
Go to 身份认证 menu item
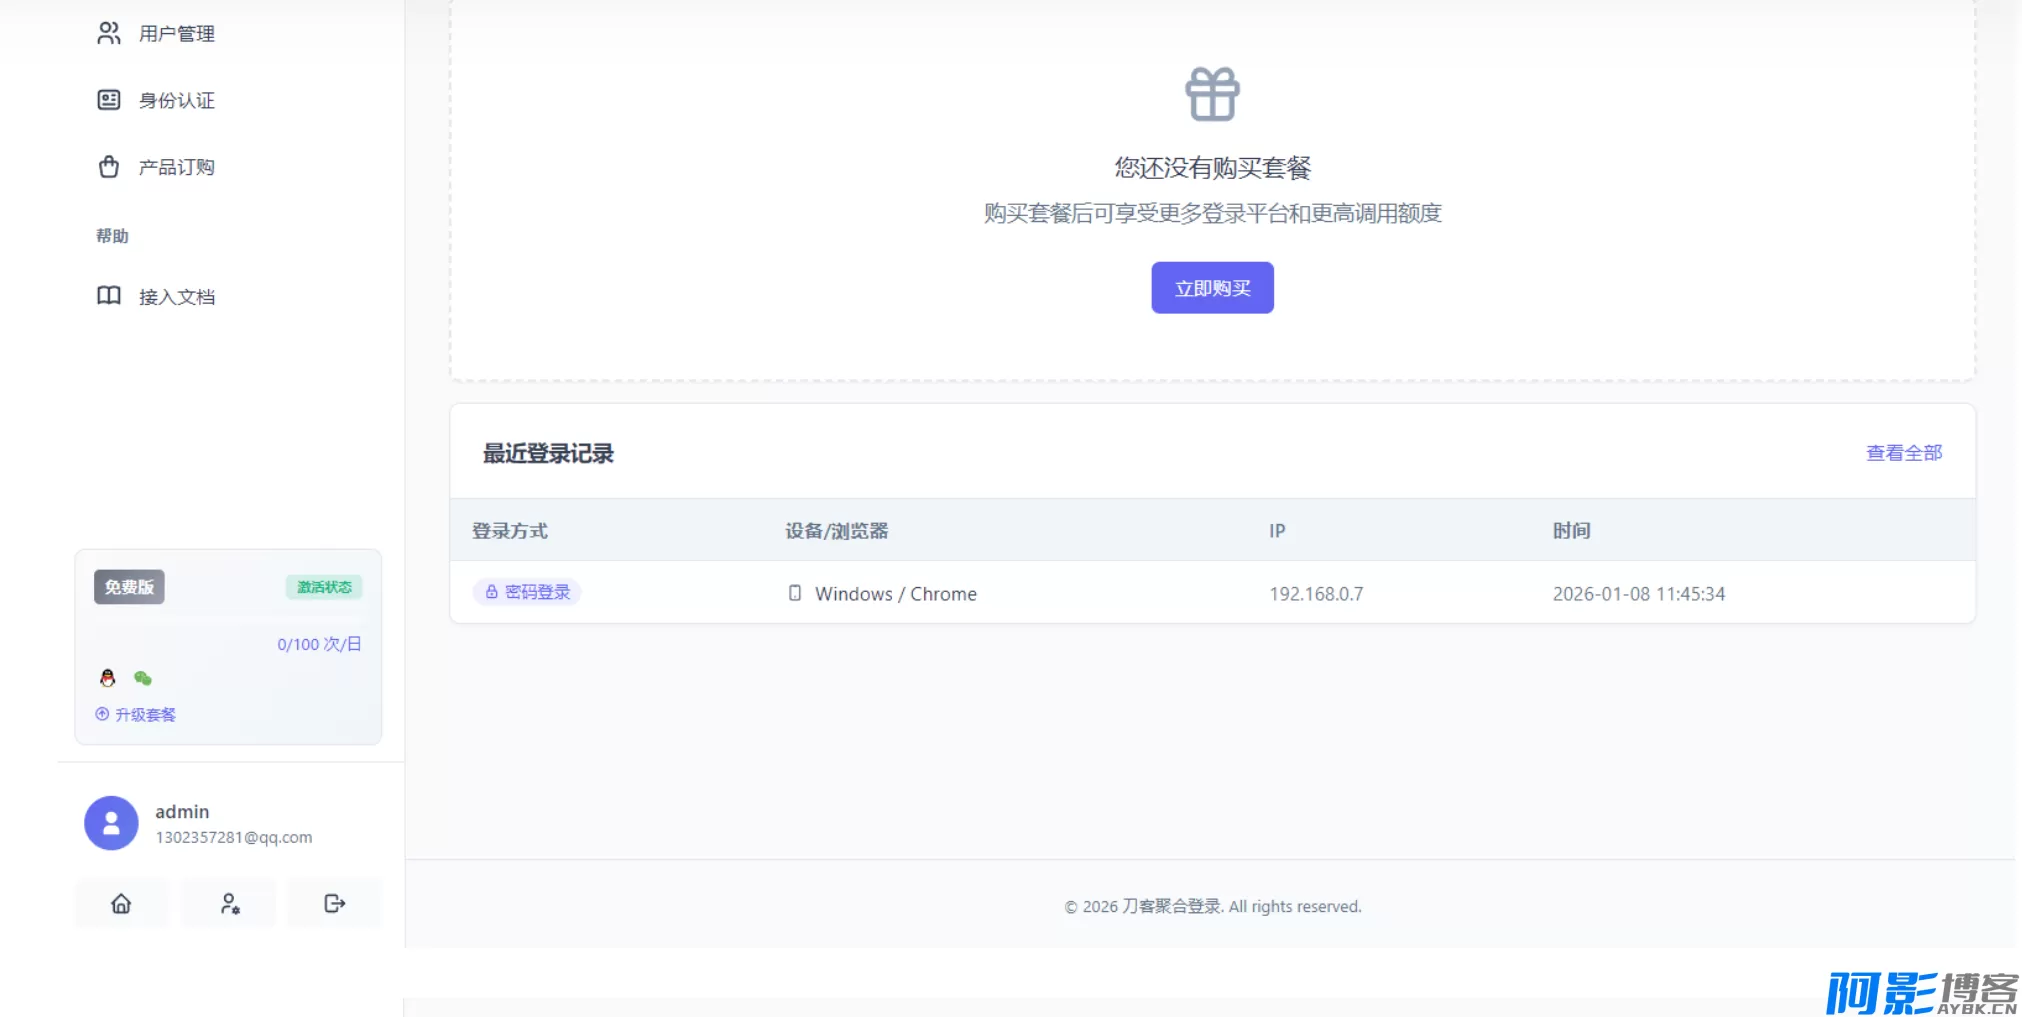[176, 100]
